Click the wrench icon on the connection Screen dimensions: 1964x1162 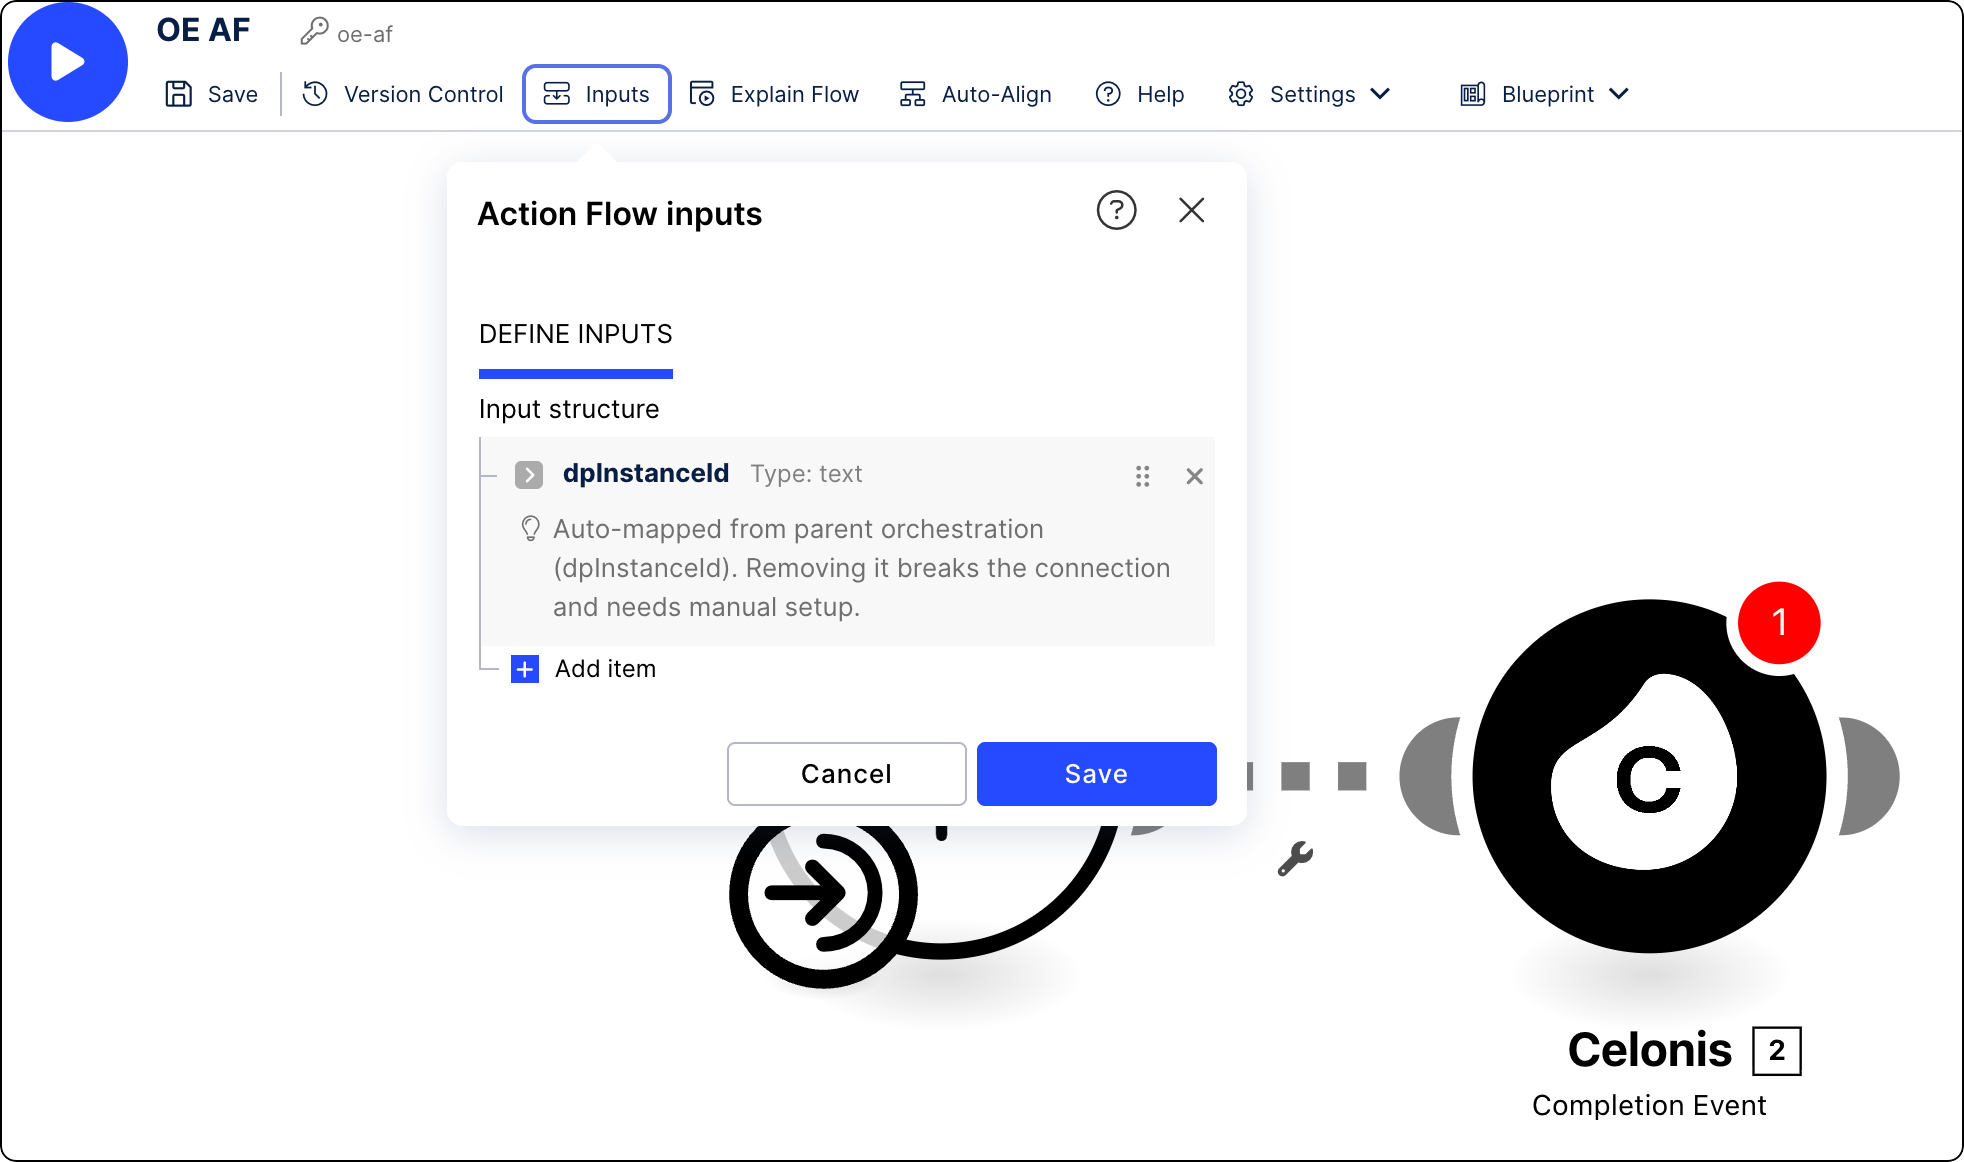[x=1295, y=858]
